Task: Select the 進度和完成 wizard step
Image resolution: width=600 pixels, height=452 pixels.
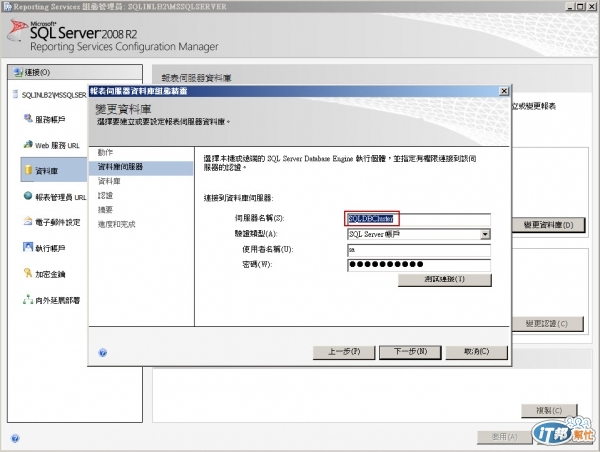Action: (117, 224)
